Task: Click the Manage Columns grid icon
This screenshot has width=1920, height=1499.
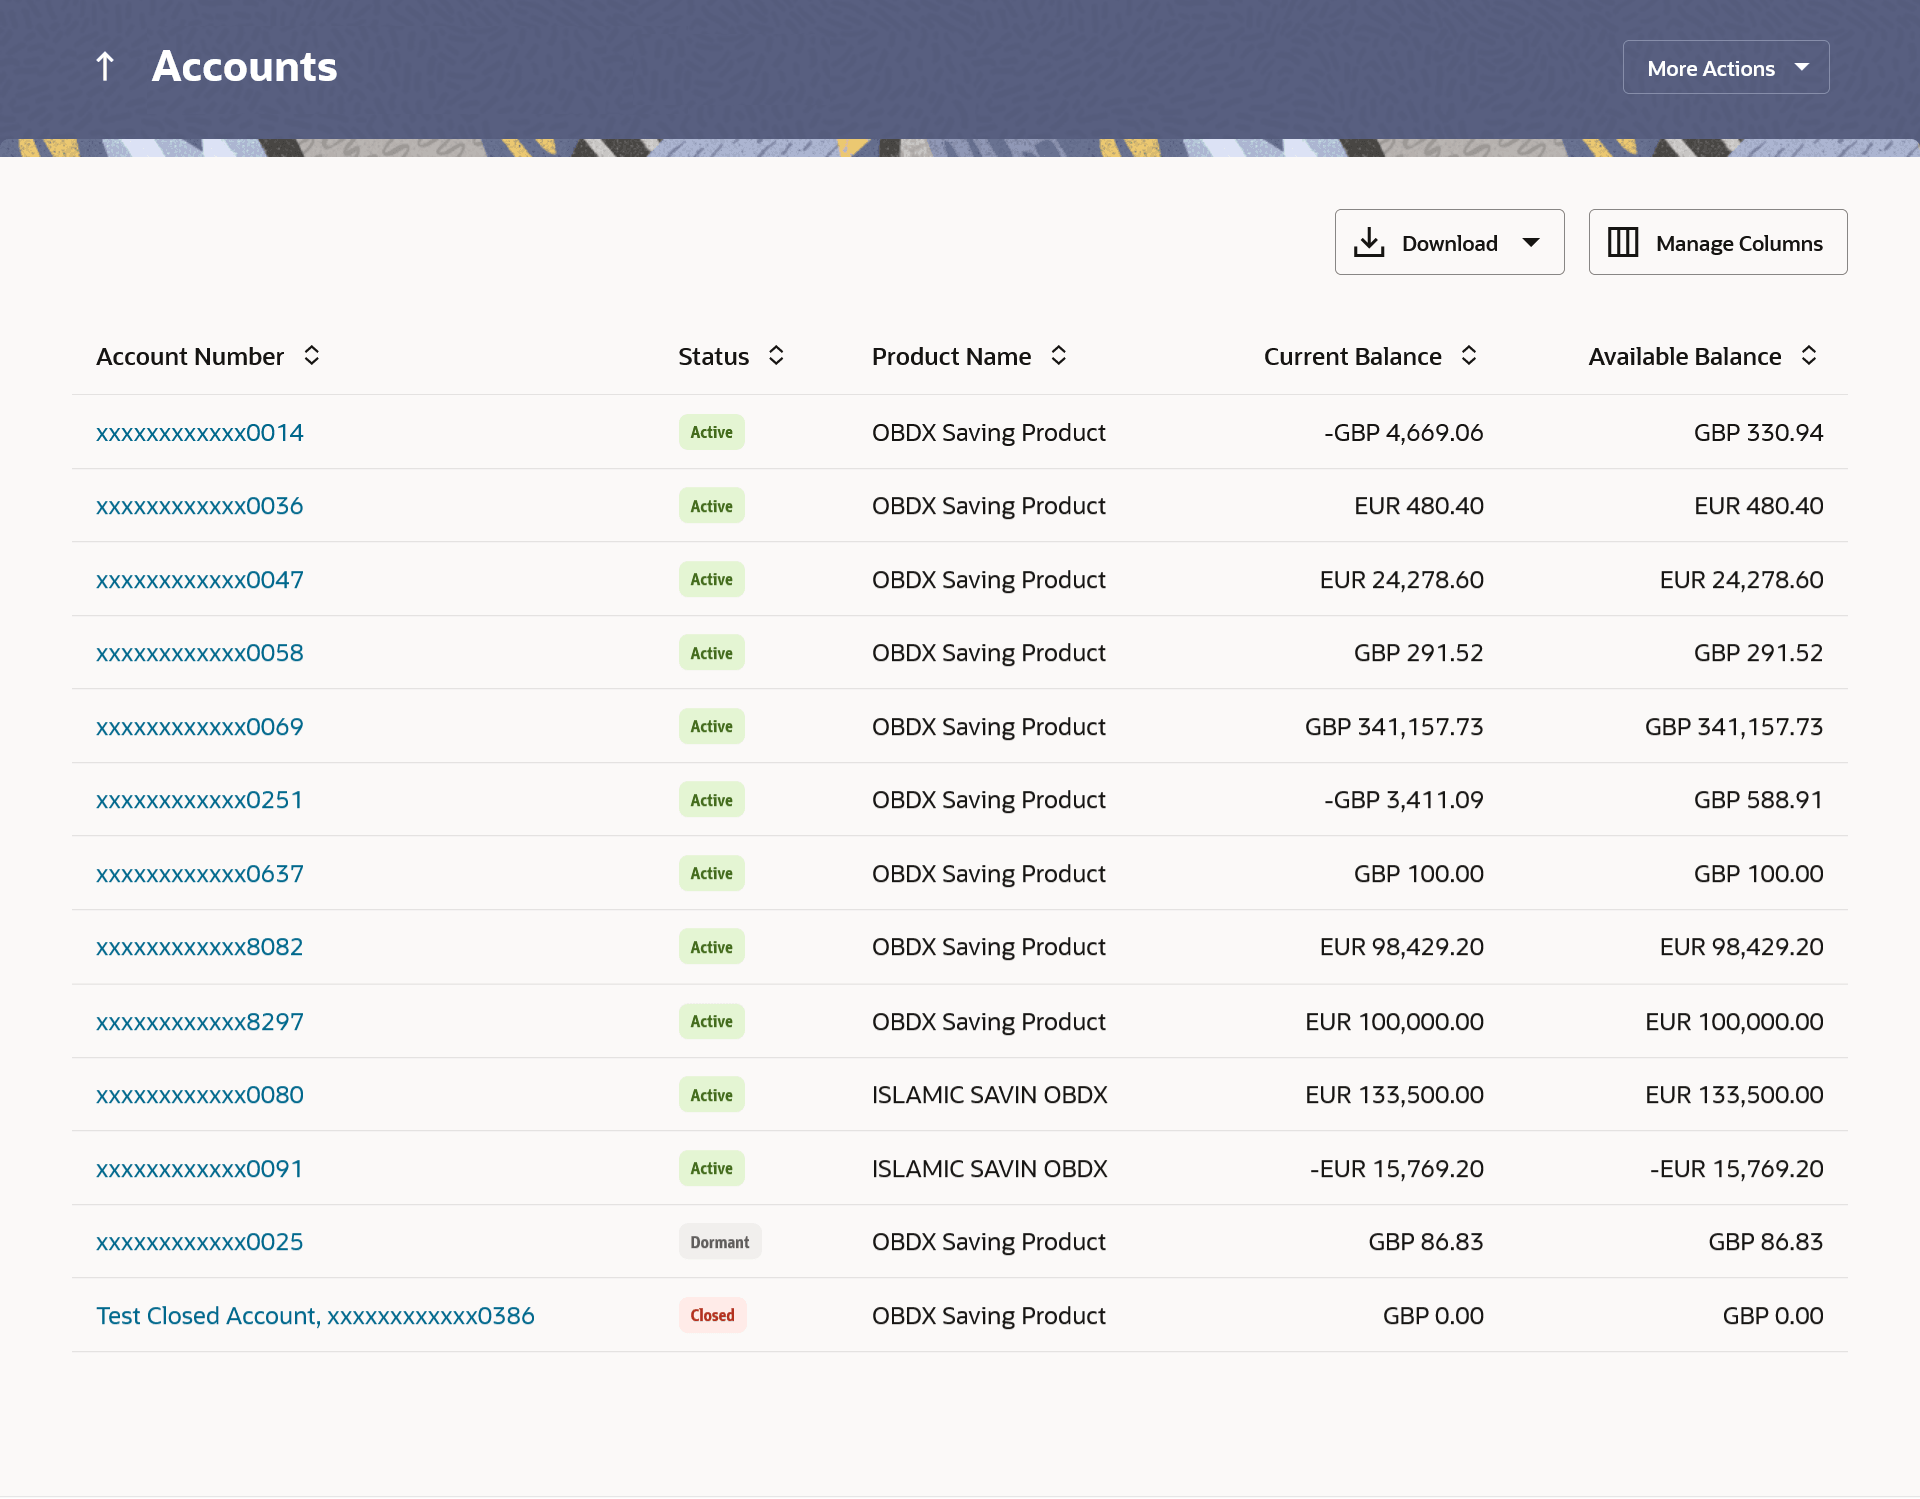Action: pyautogui.click(x=1623, y=243)
